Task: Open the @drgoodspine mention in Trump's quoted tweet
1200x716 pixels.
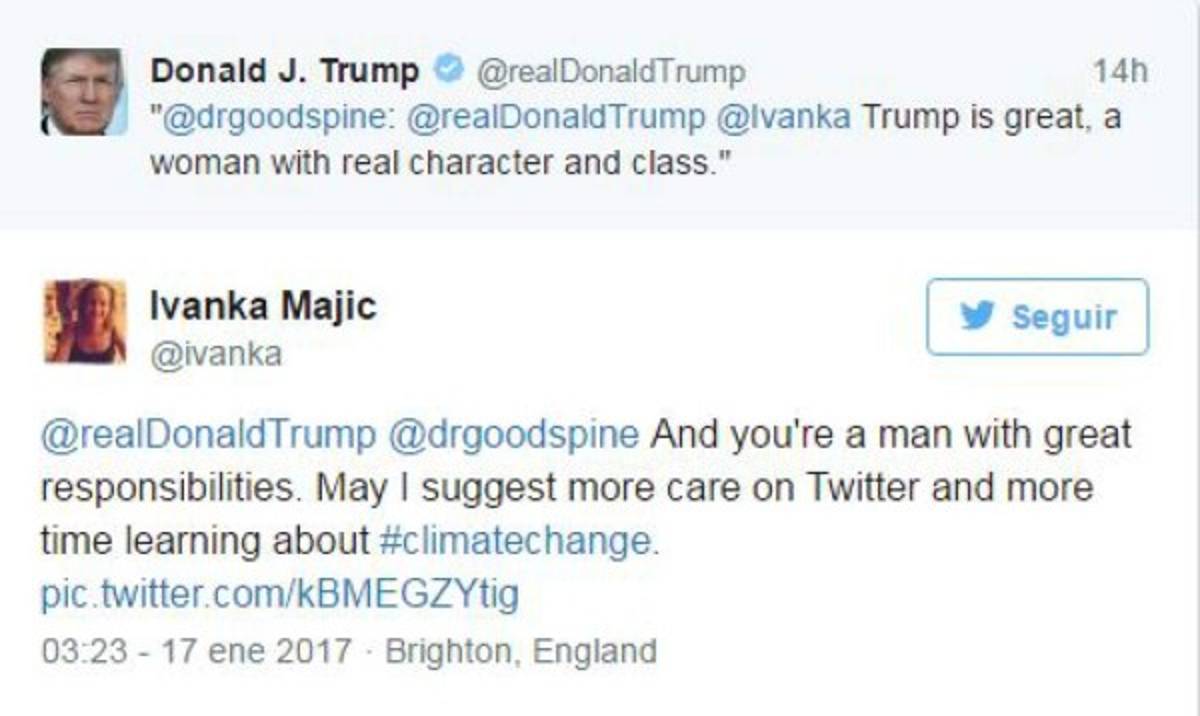Action: coord(272,117)
